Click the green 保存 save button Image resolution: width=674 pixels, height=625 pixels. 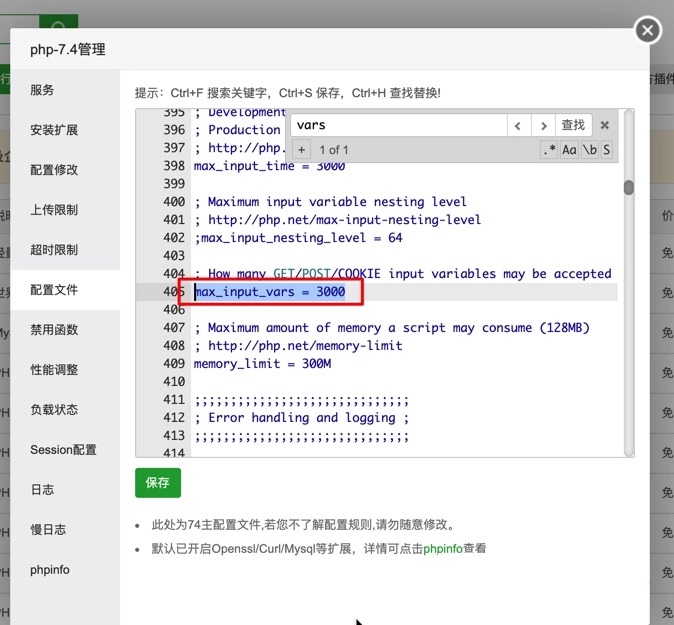click(158, 482)
